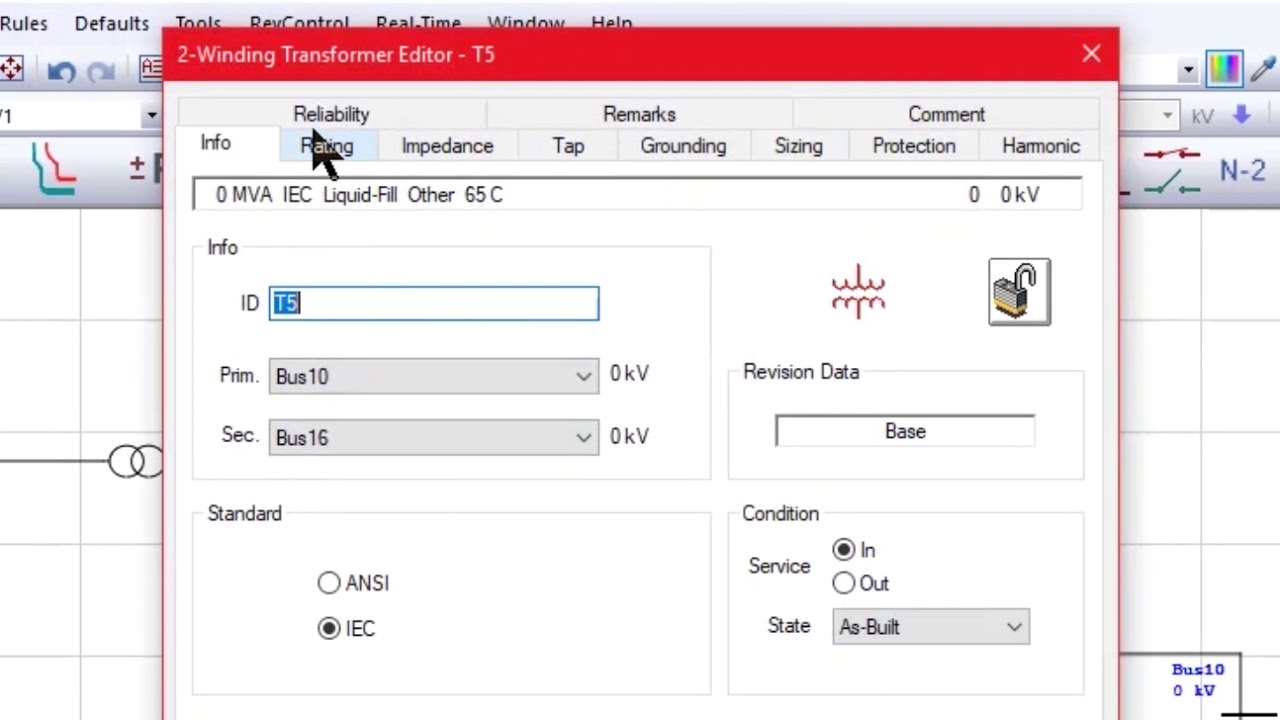Click the red and green switch icon
The height and width of the screenshot is (720, 1280).
1171,170
